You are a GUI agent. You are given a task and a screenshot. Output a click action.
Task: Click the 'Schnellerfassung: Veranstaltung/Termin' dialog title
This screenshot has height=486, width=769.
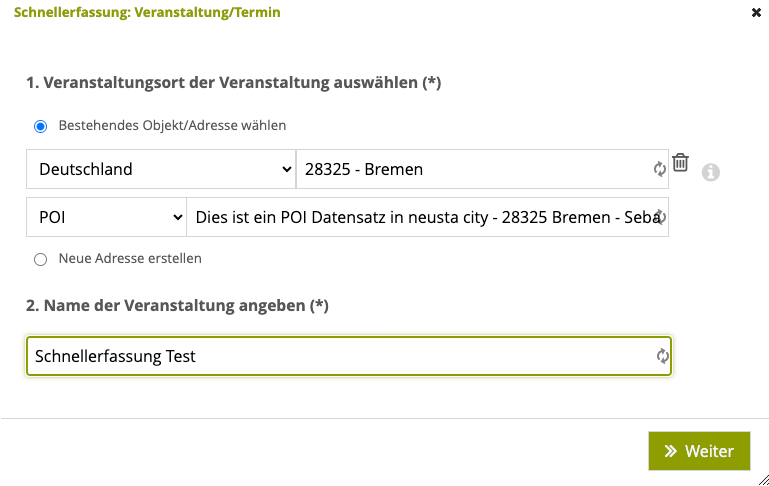[x=147, y=12]
